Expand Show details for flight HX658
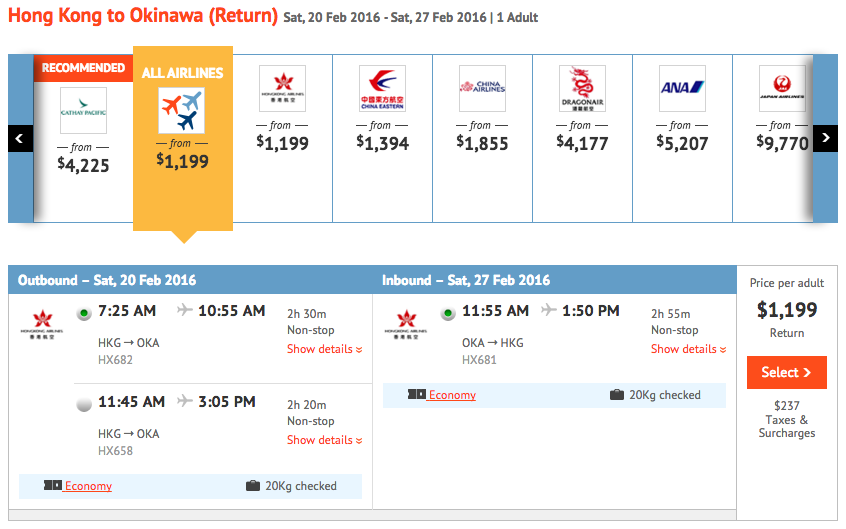This screenshot has height=529, width=846. tap(324, 440)
